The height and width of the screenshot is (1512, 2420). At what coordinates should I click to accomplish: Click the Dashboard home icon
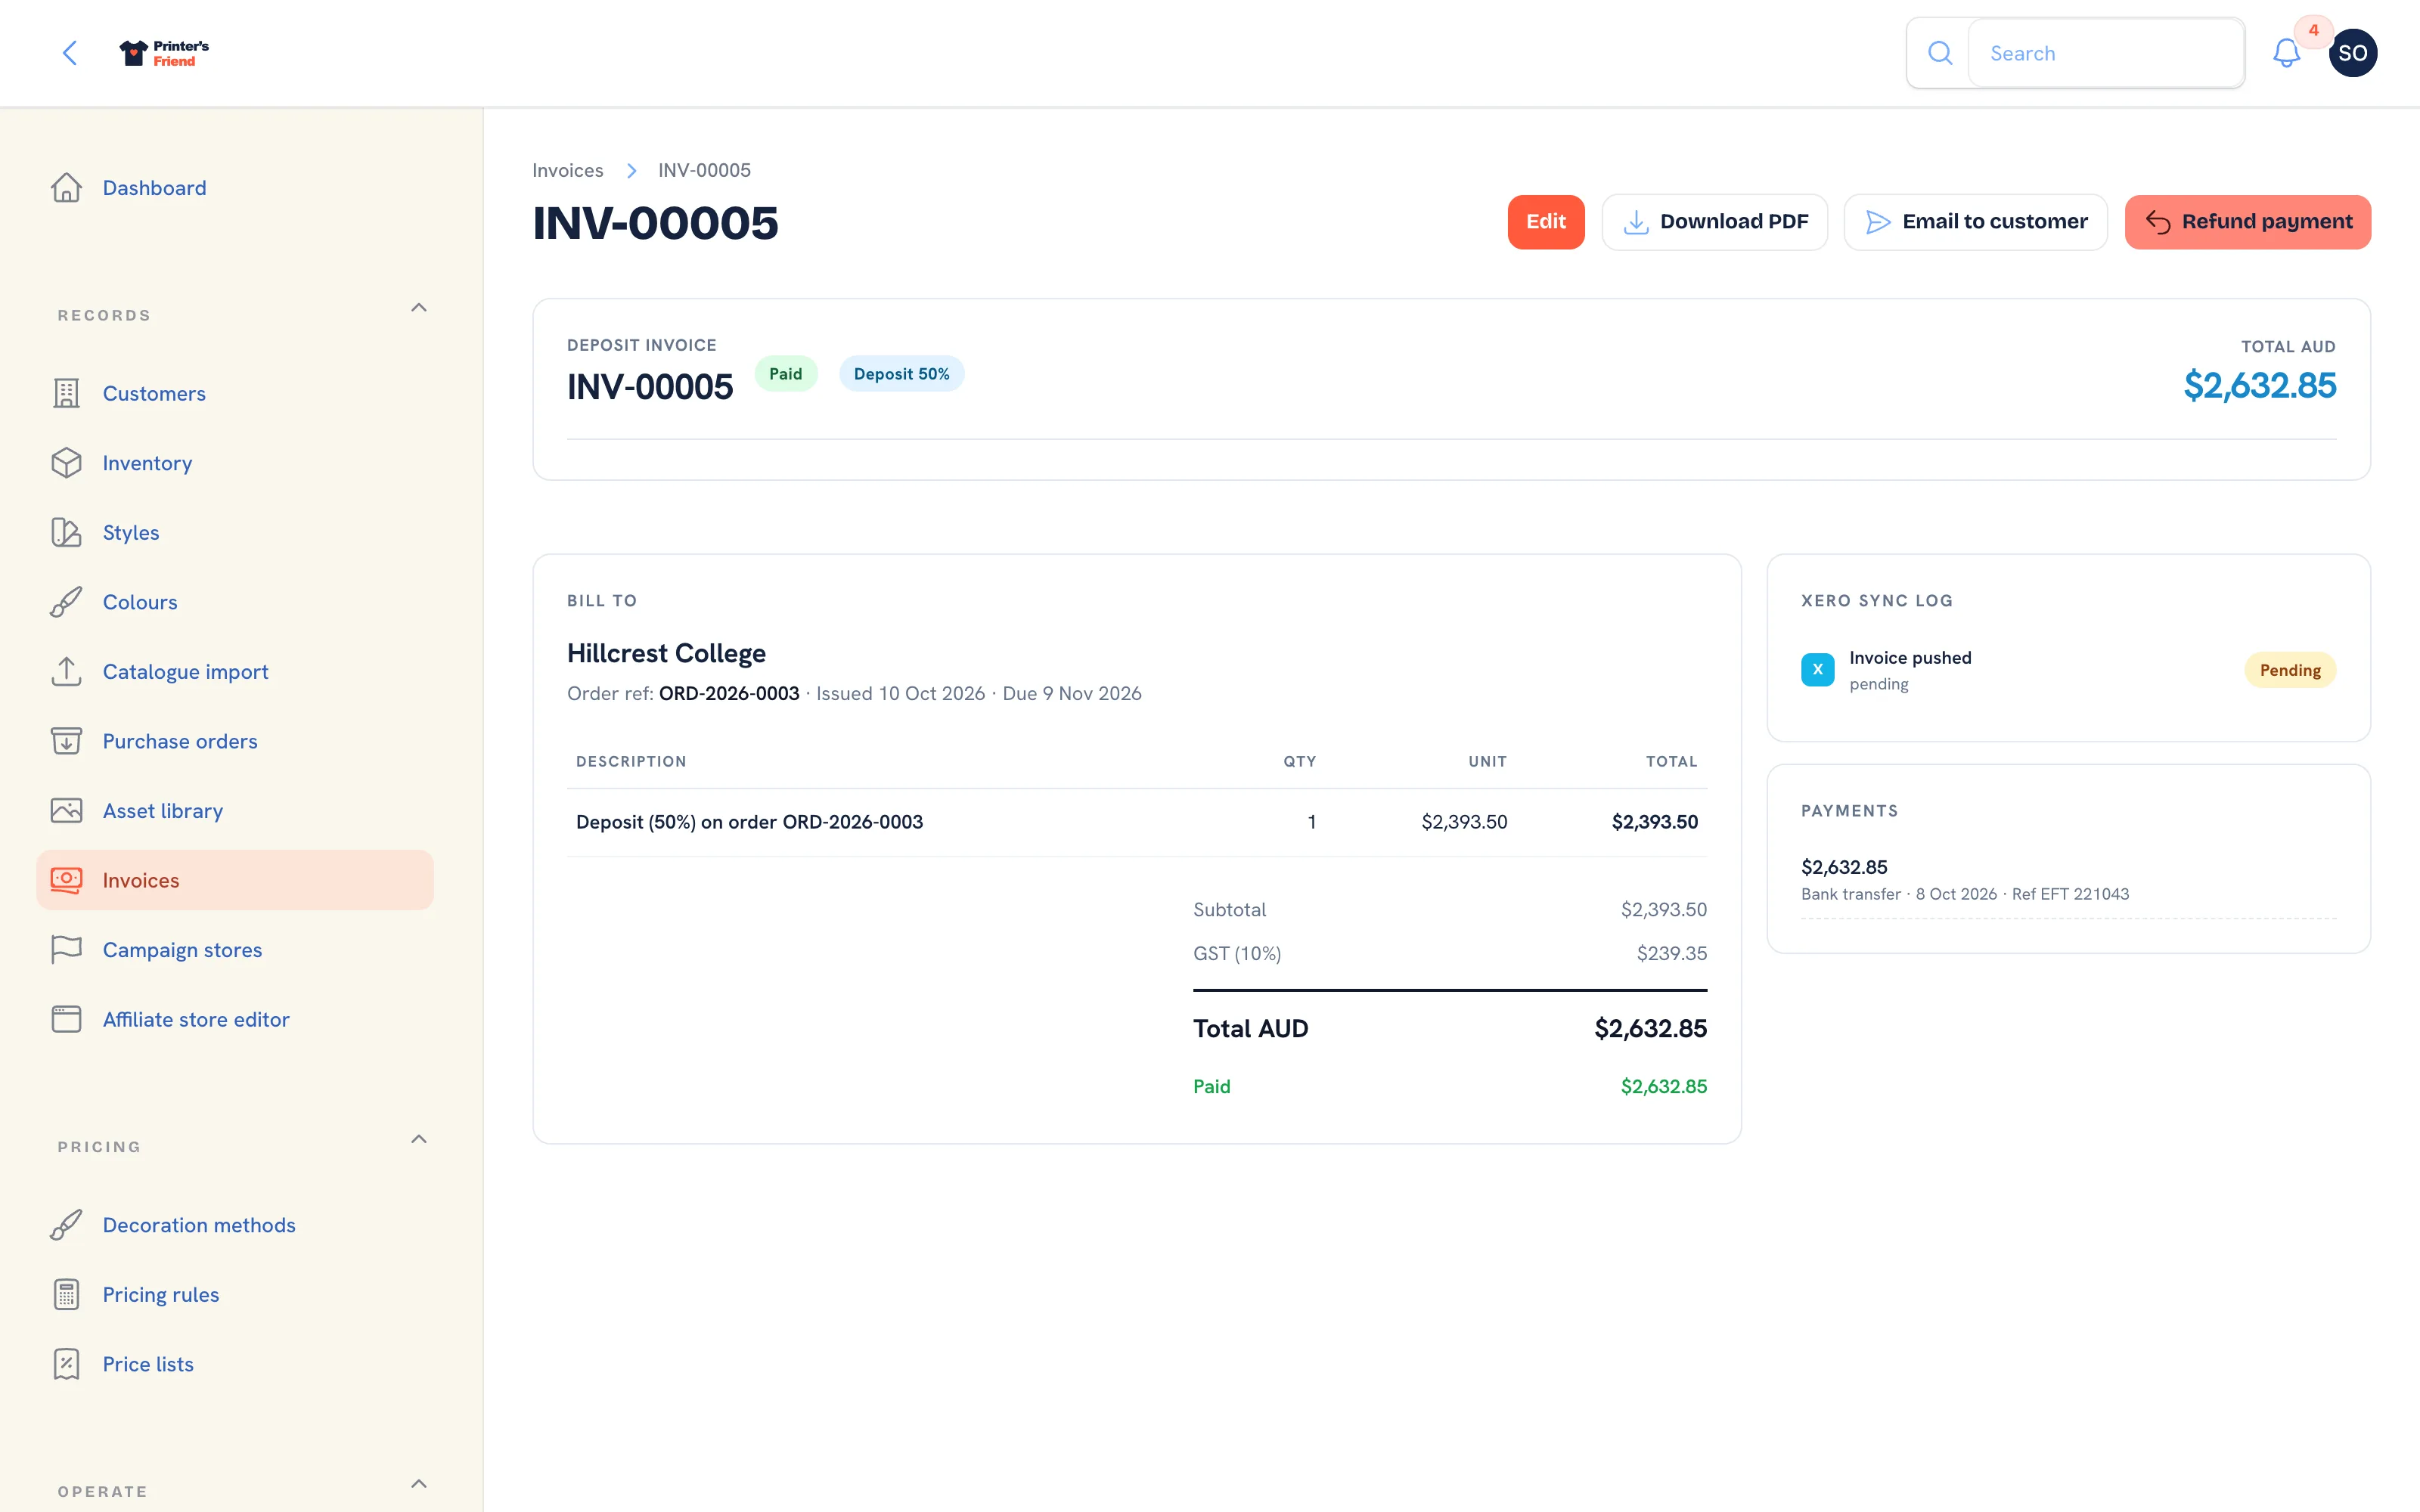[66, 188]
